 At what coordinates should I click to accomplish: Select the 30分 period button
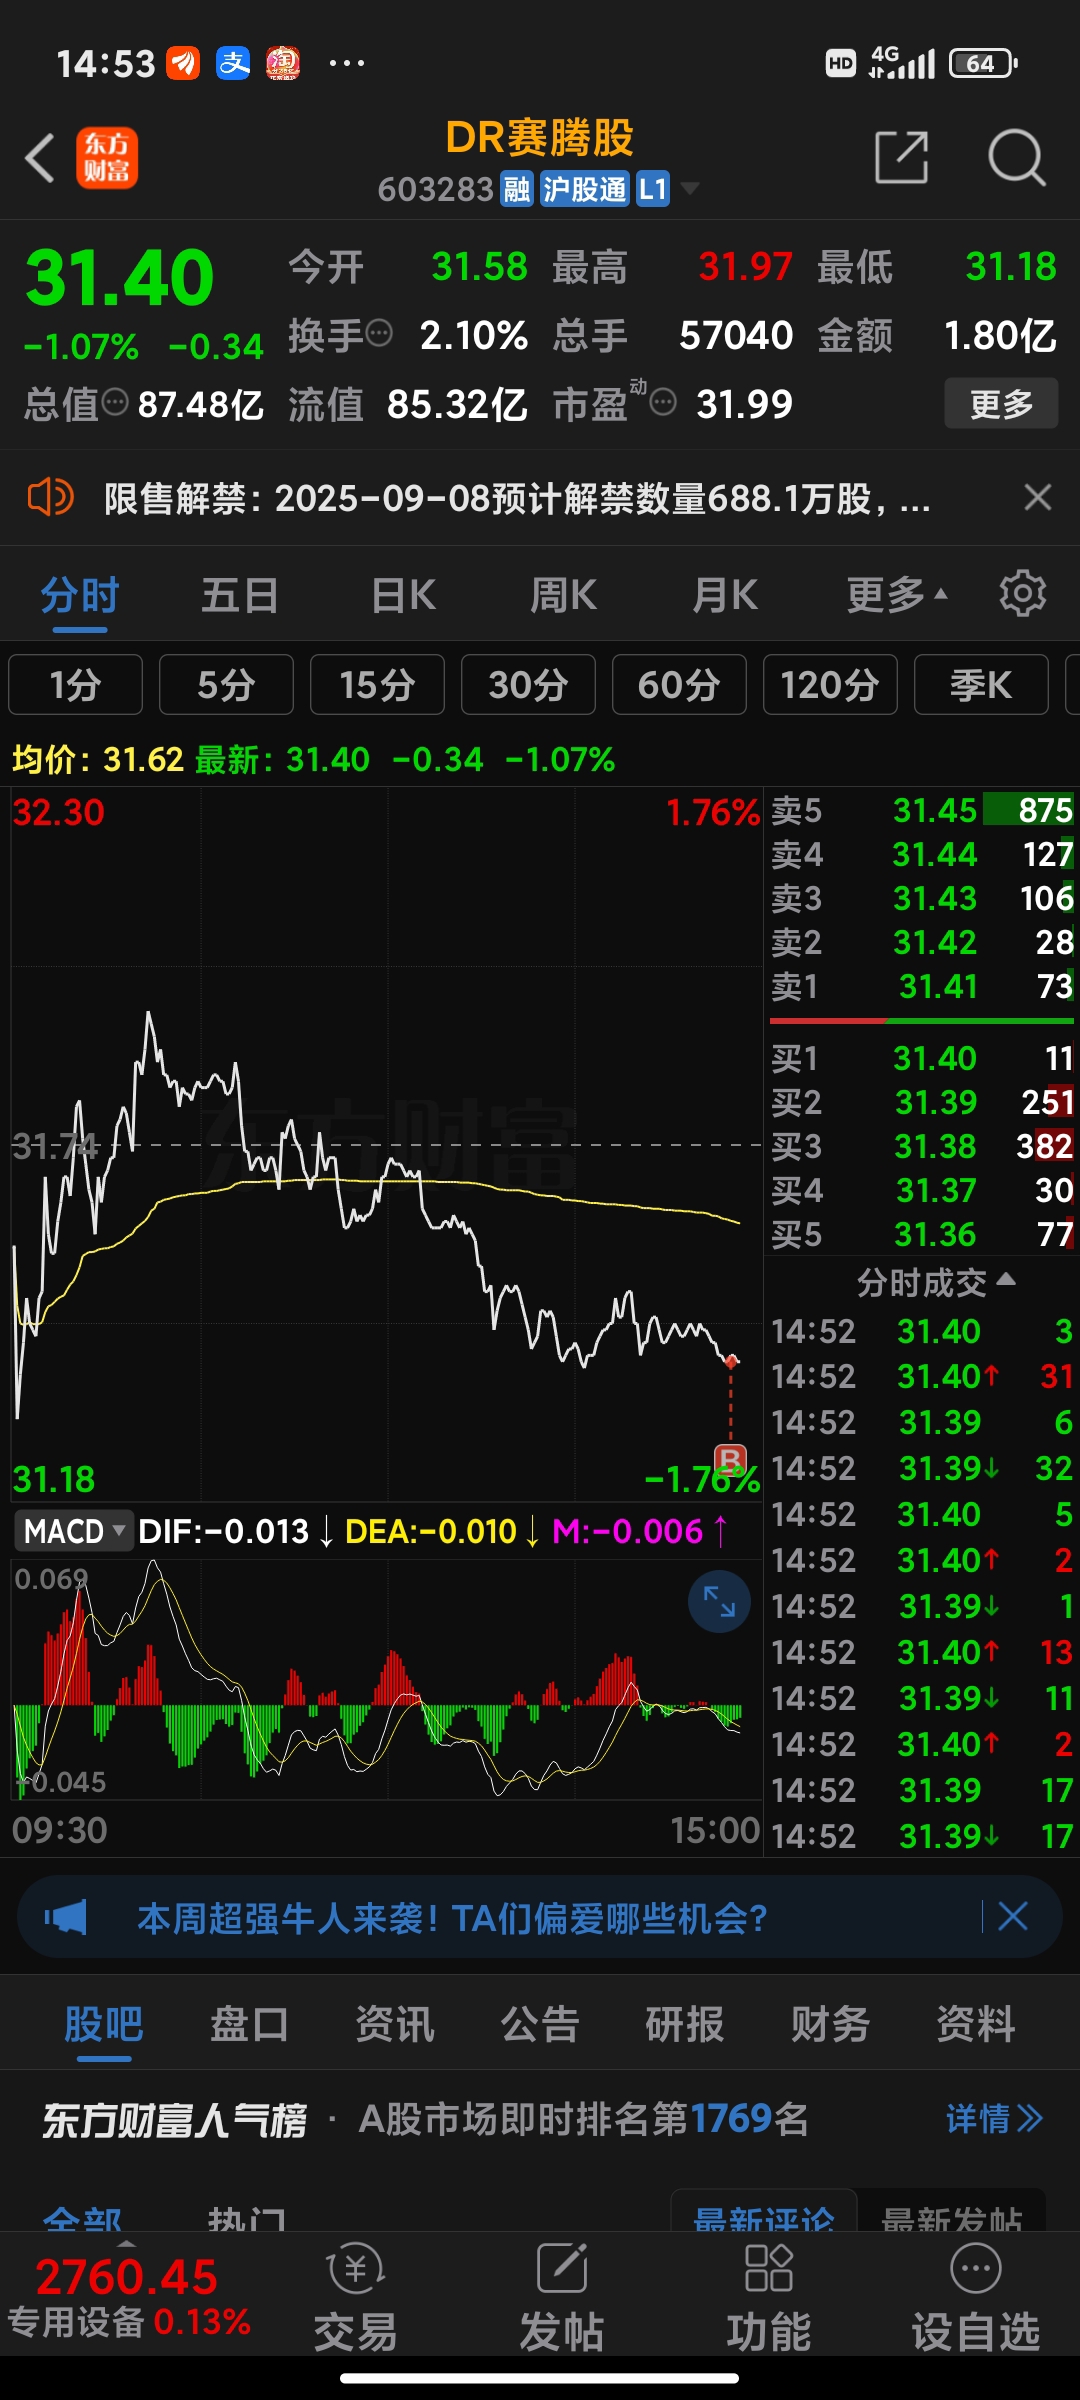[x=528, y=685]
